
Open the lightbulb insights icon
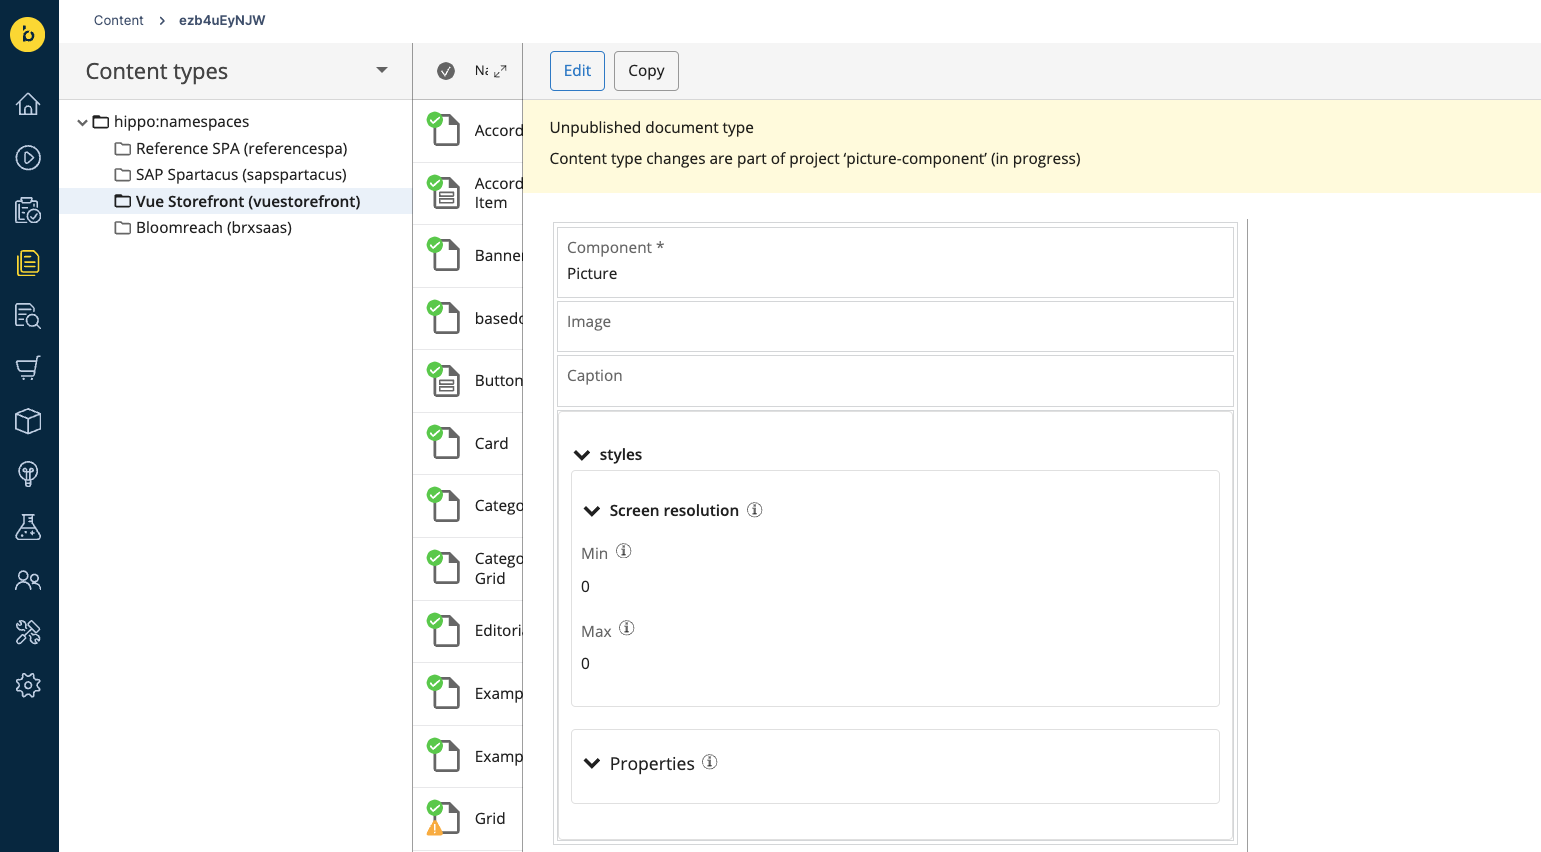[28, 474]
